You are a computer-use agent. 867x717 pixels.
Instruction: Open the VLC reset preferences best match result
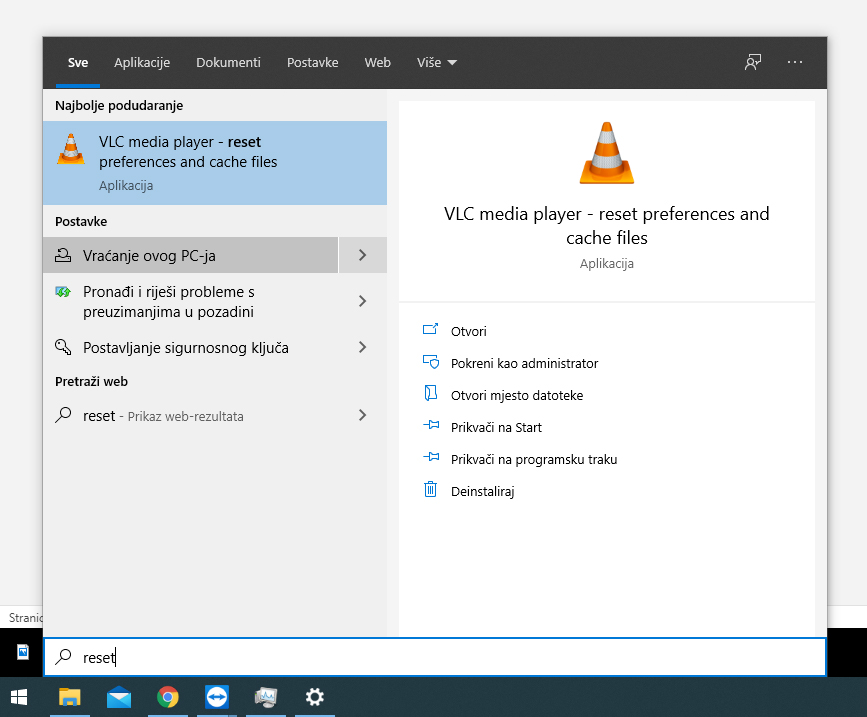coord(215,163)
